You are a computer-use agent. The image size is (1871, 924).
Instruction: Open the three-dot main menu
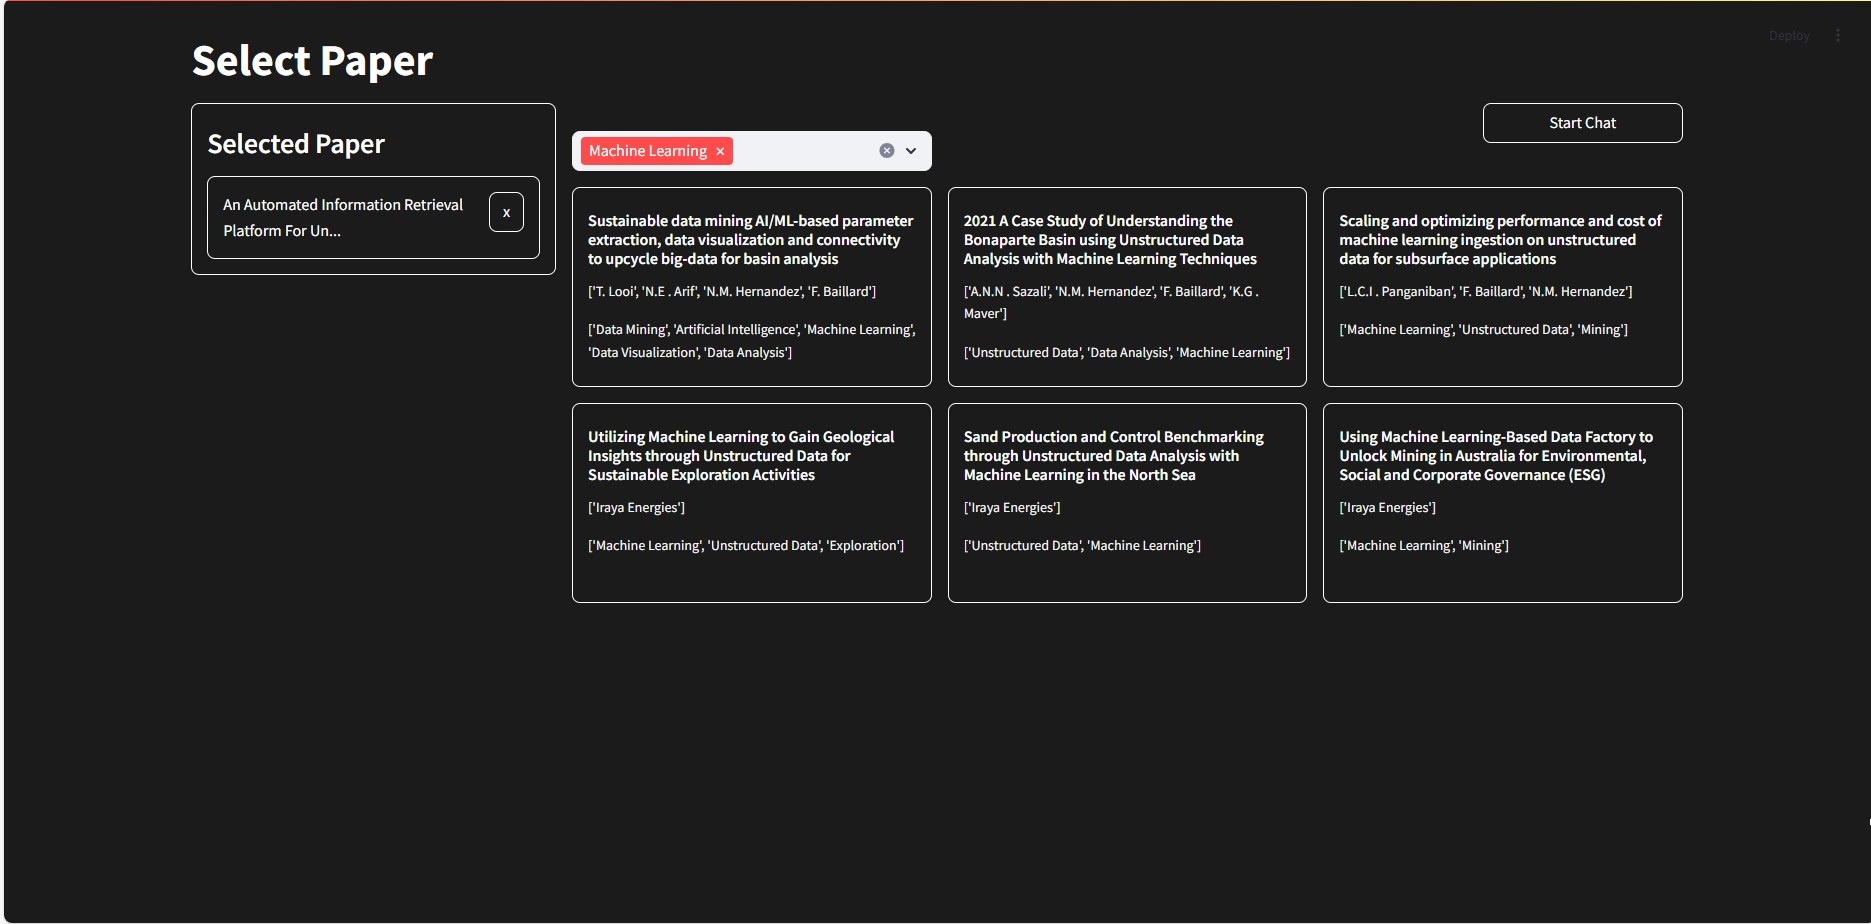(1837, 35)
